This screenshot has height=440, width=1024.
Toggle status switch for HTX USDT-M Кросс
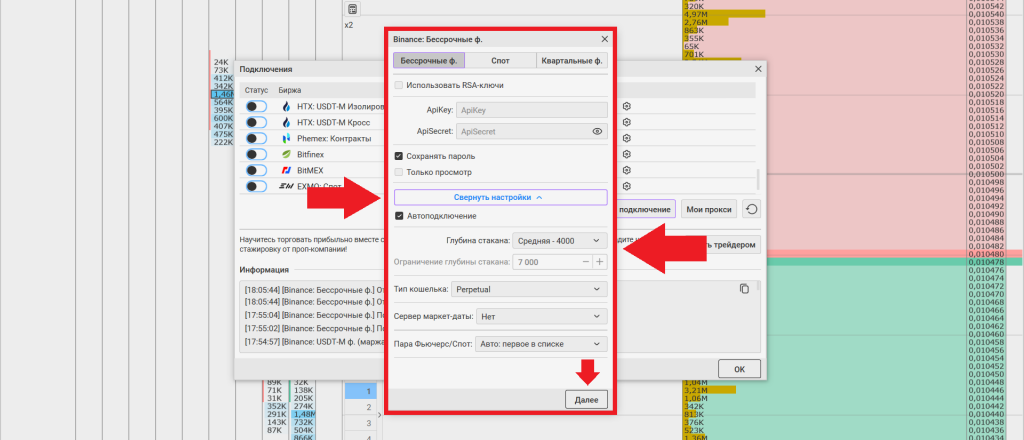point(257,122)
